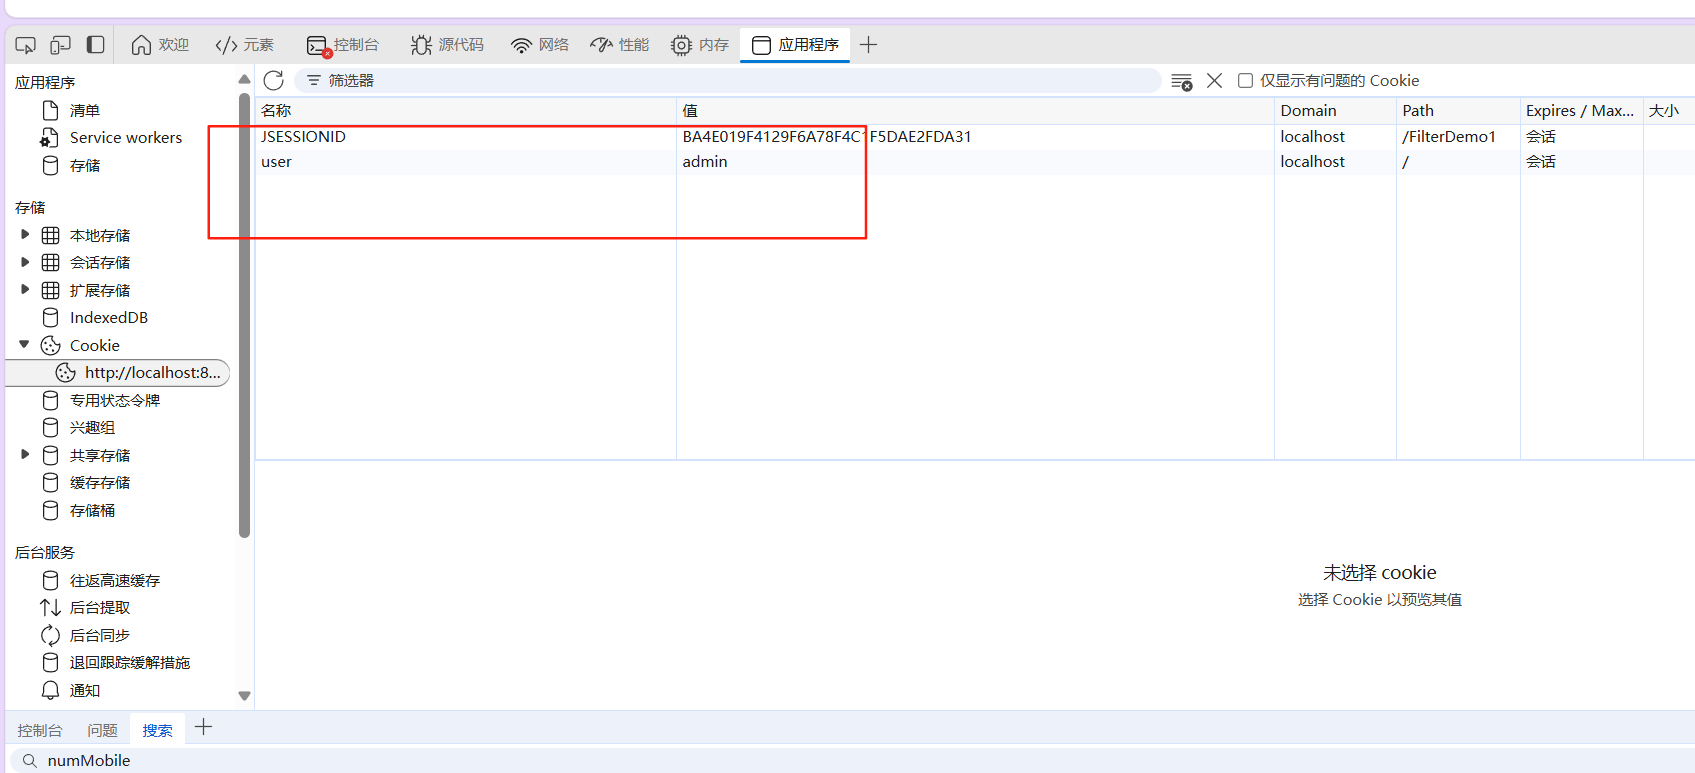This screenshot has height=773, width=1695.
Task: Click the 会话存储 grid icon
Action: 51,262
